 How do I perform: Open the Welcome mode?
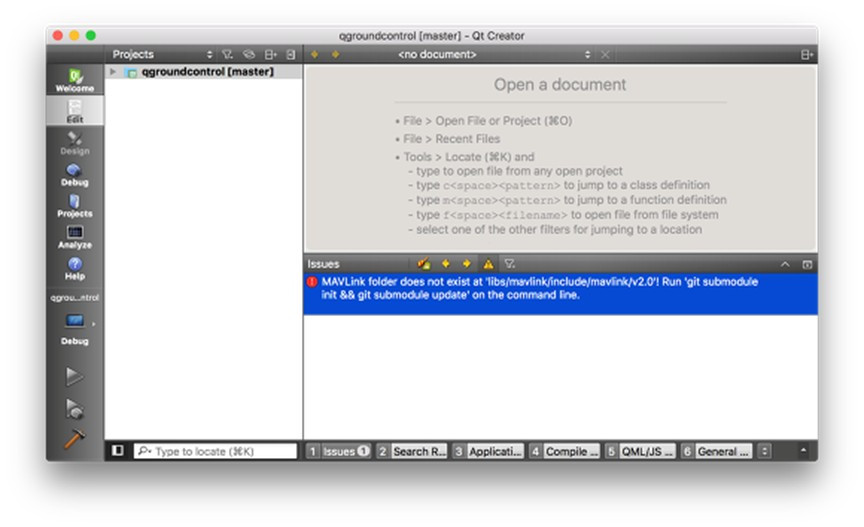(75, 80)
